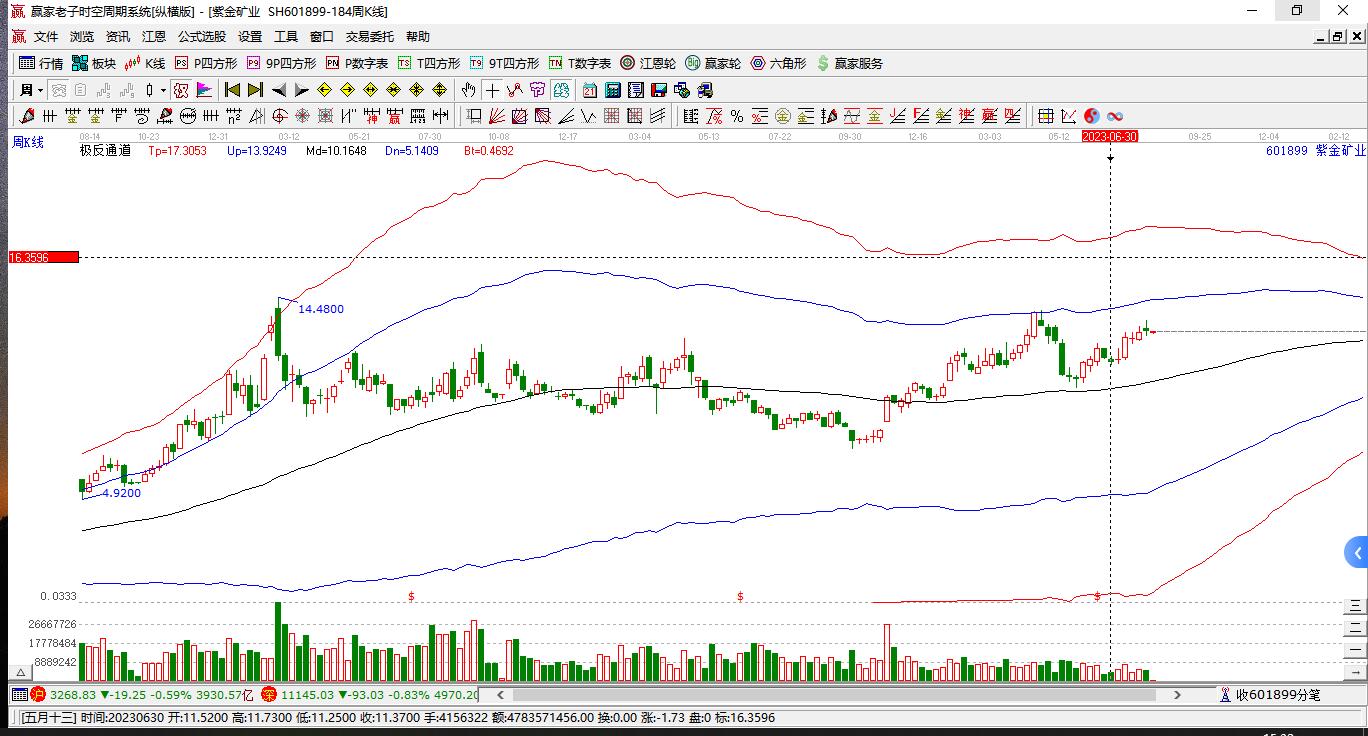Click the grid table icon beside yin-yang
The image size is (1368, 736).
tap(1046, 116)
